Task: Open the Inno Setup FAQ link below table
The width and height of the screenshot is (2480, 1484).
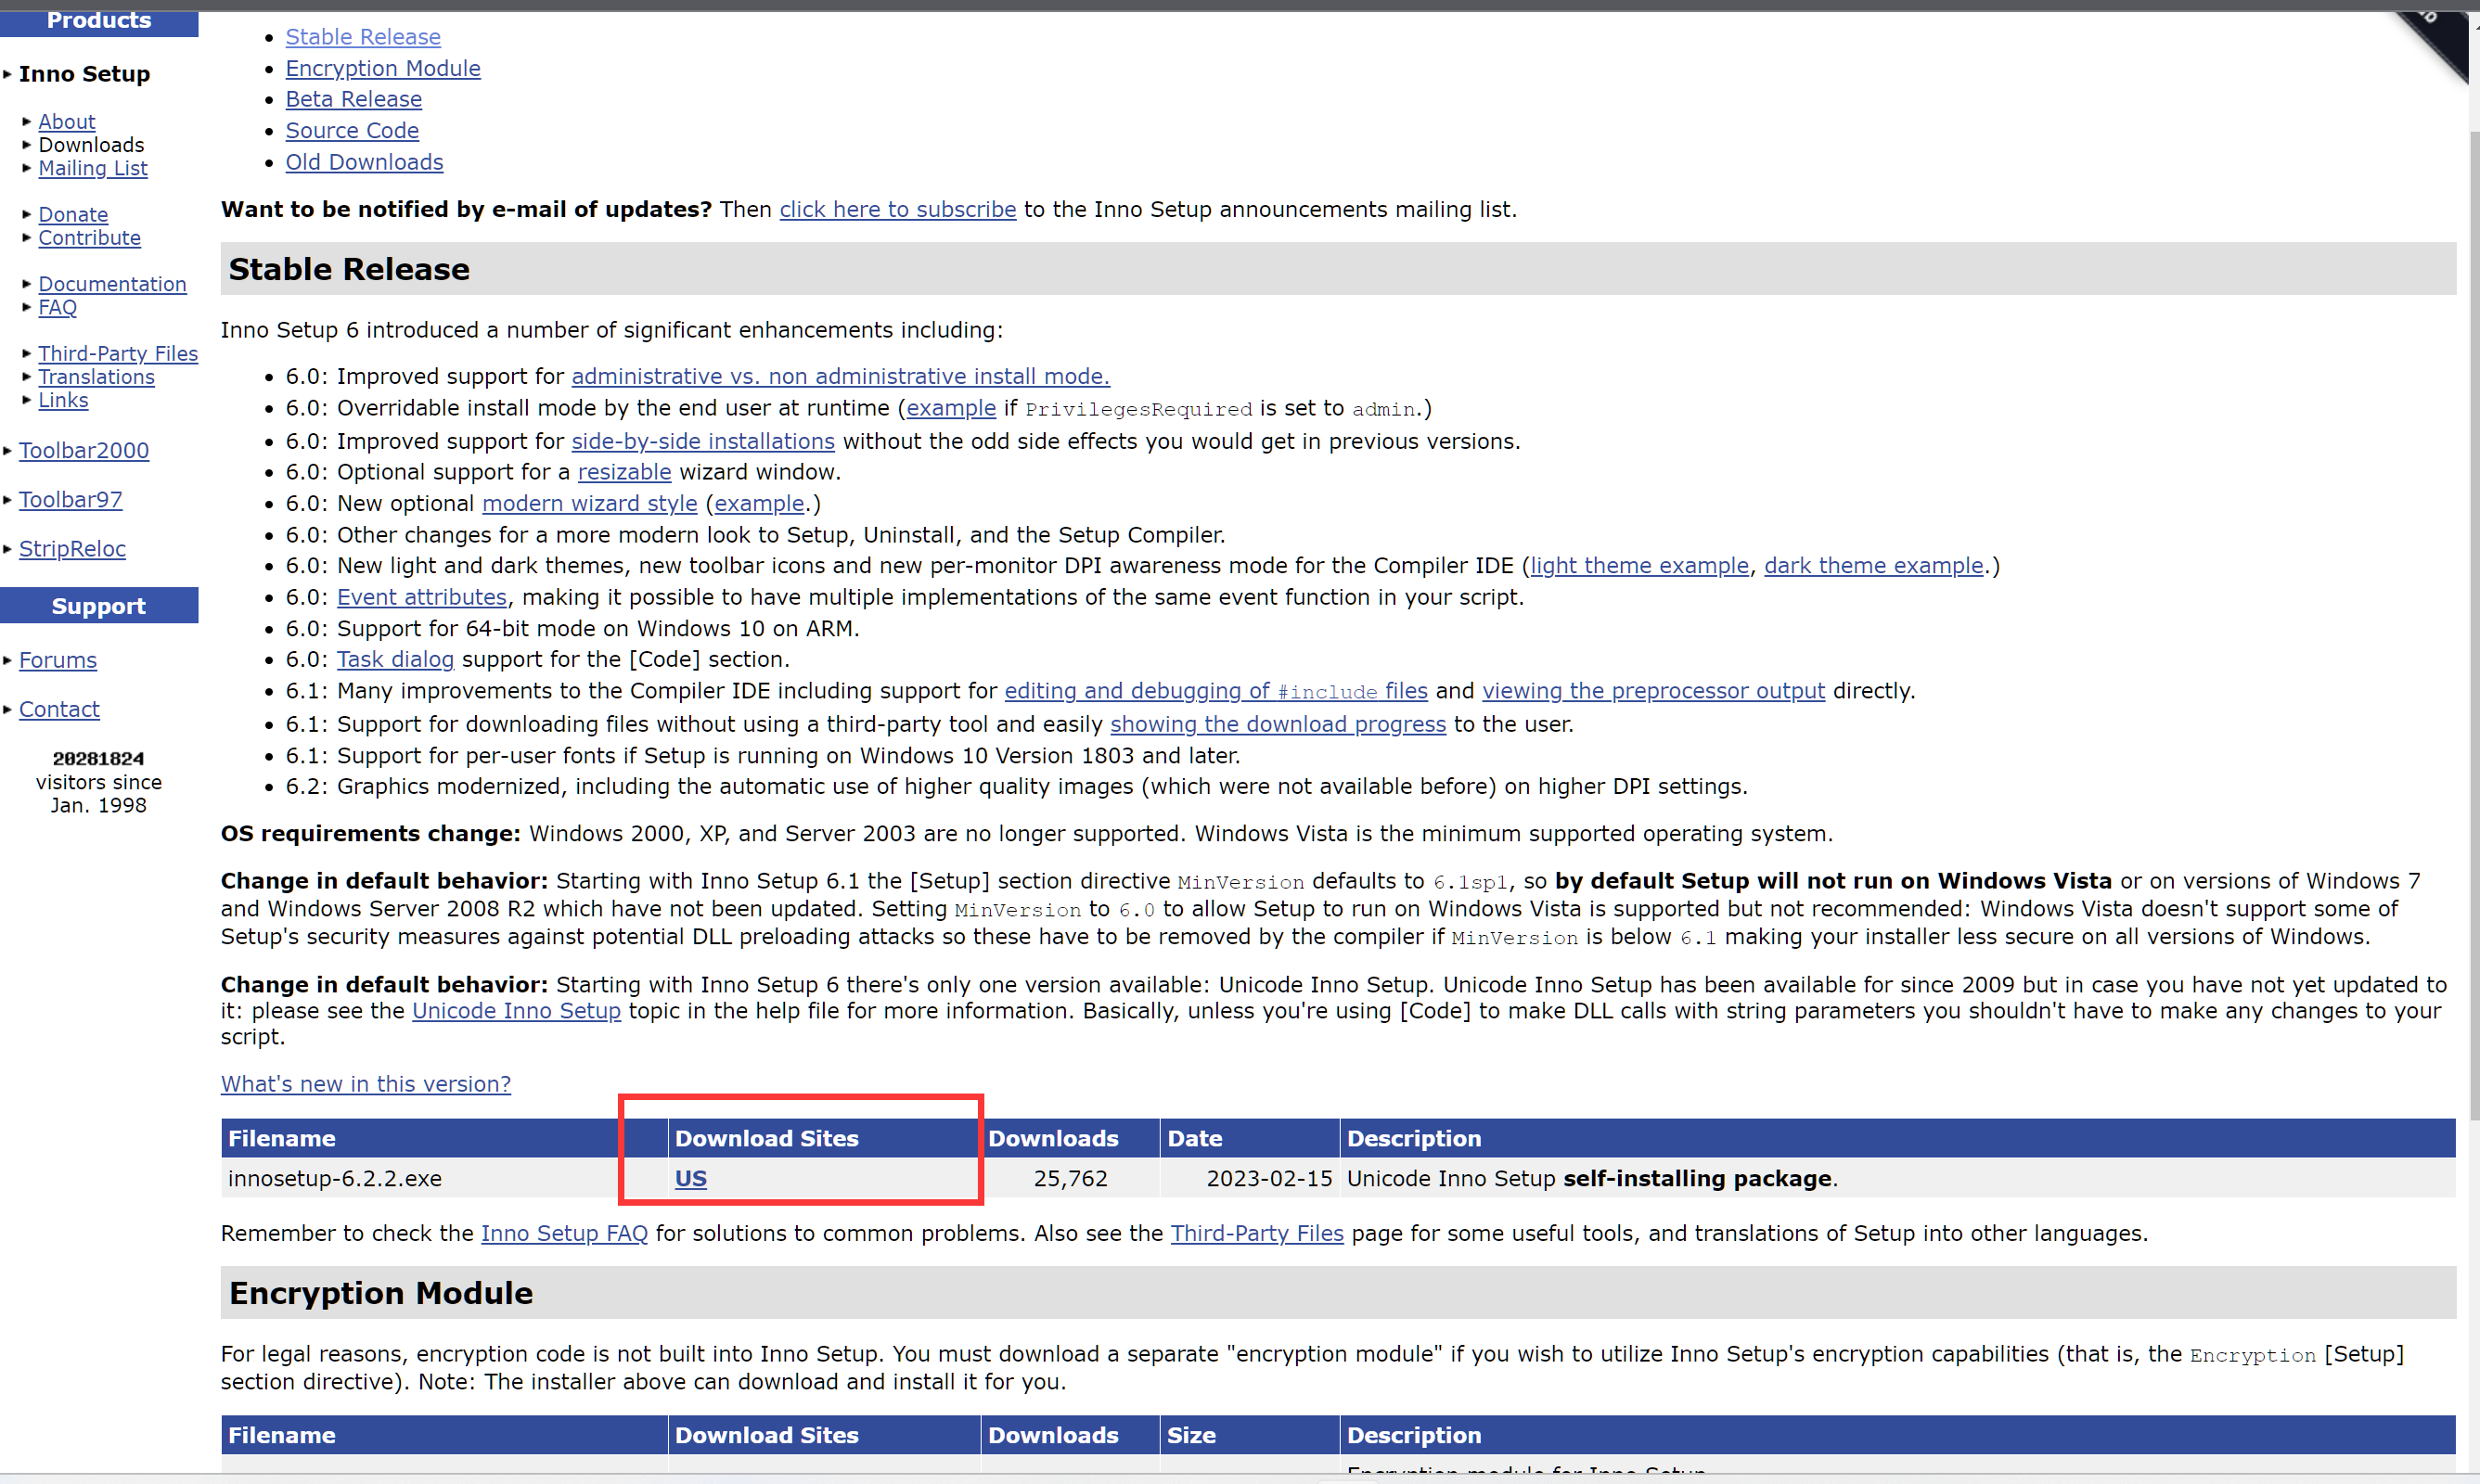Action: (564, 1233)
